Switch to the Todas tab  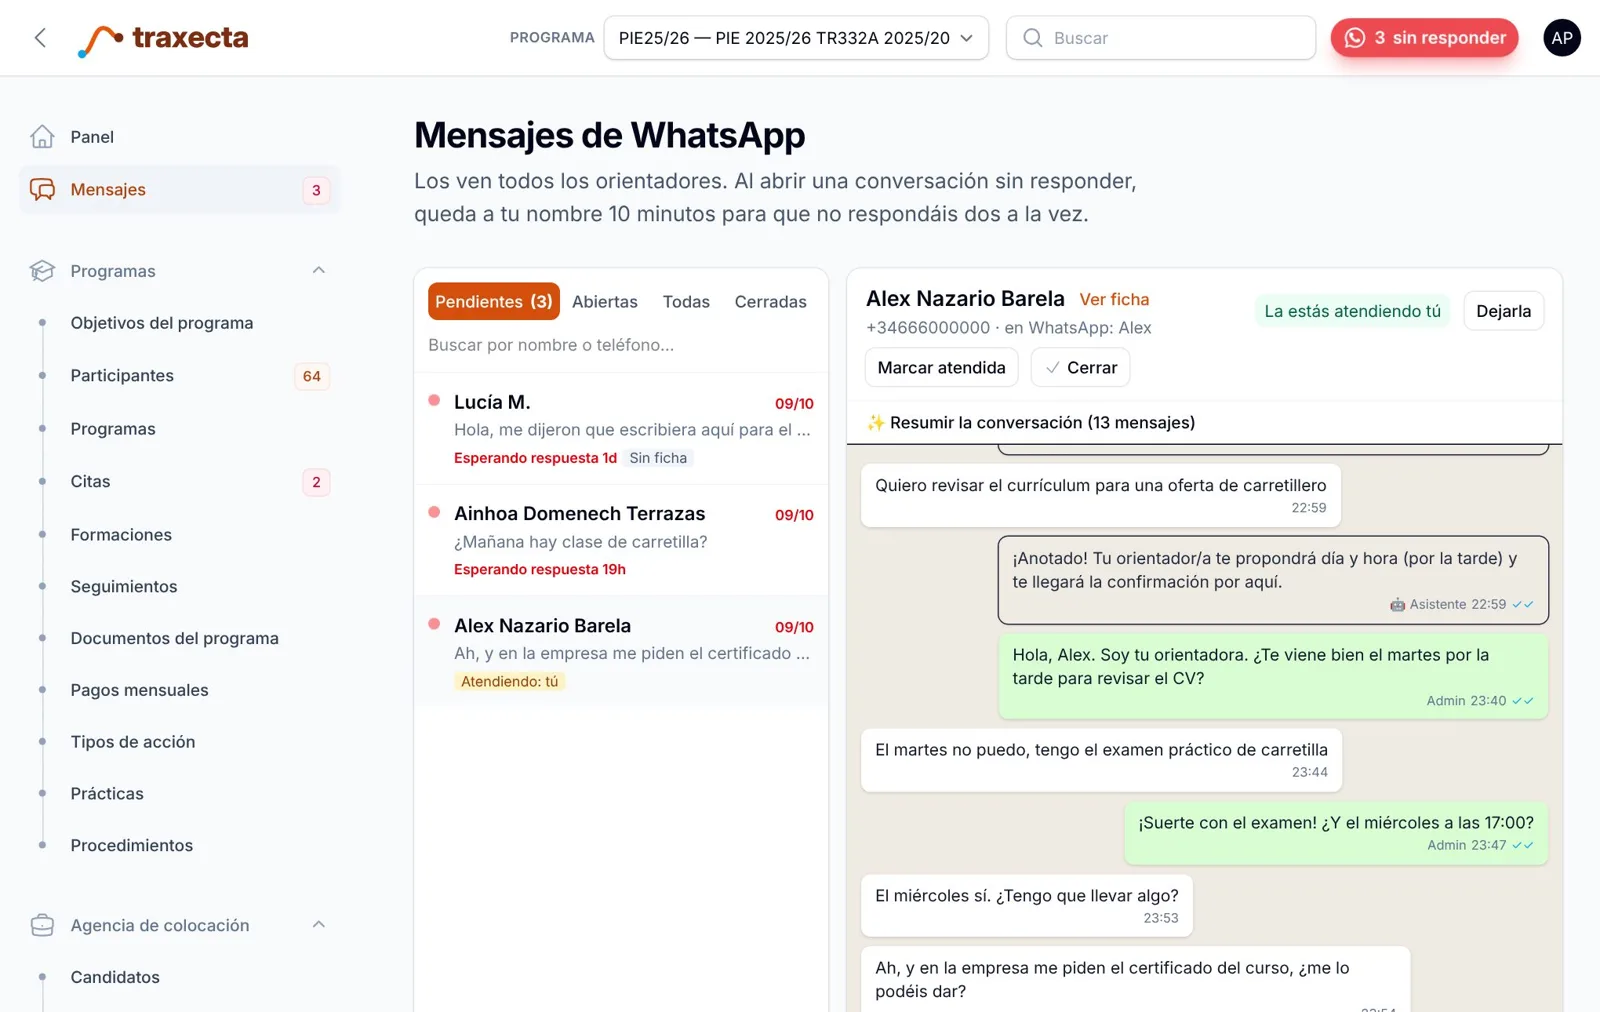686,302
